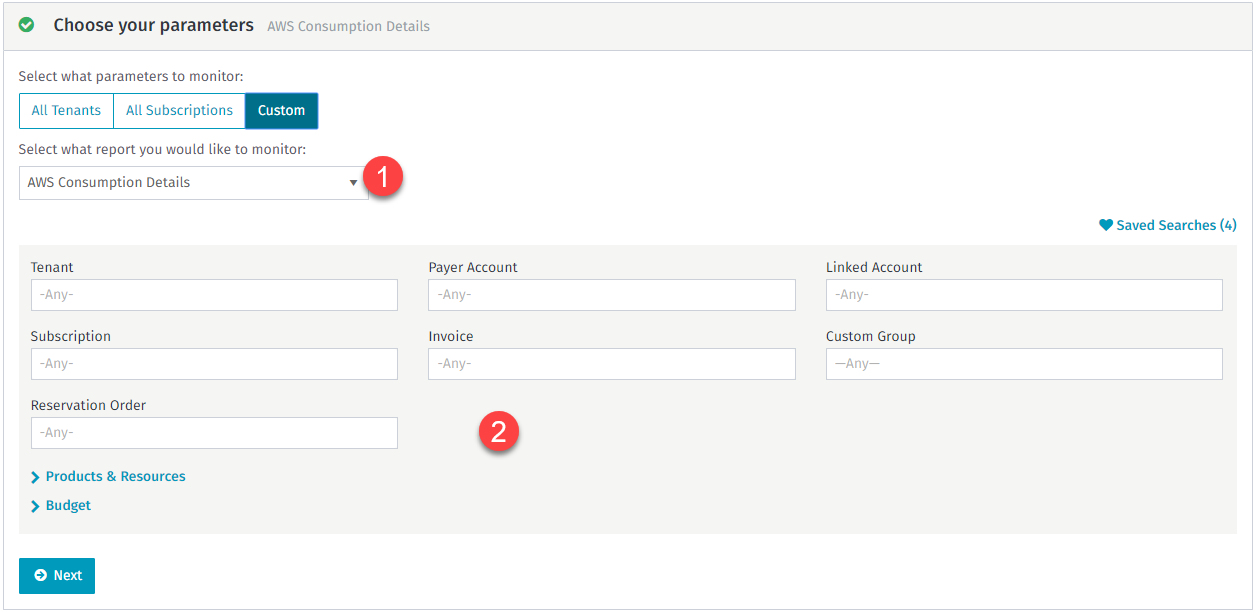Open the AWS Consumption Details report dropdown
The height and width of the screenshot is (612, 1259).
click(193, 183)
